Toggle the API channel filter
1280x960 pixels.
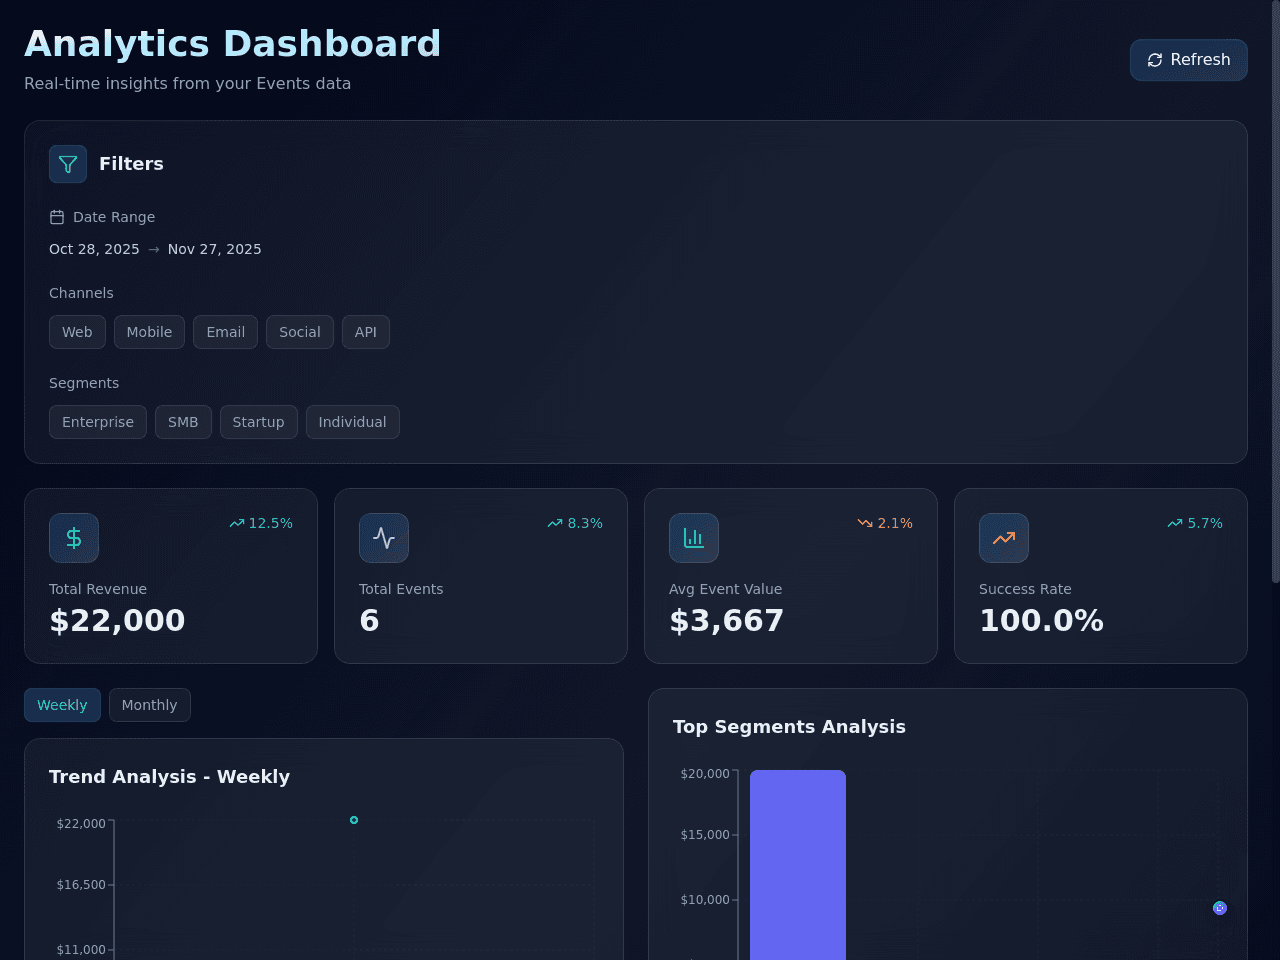point(366,332)
